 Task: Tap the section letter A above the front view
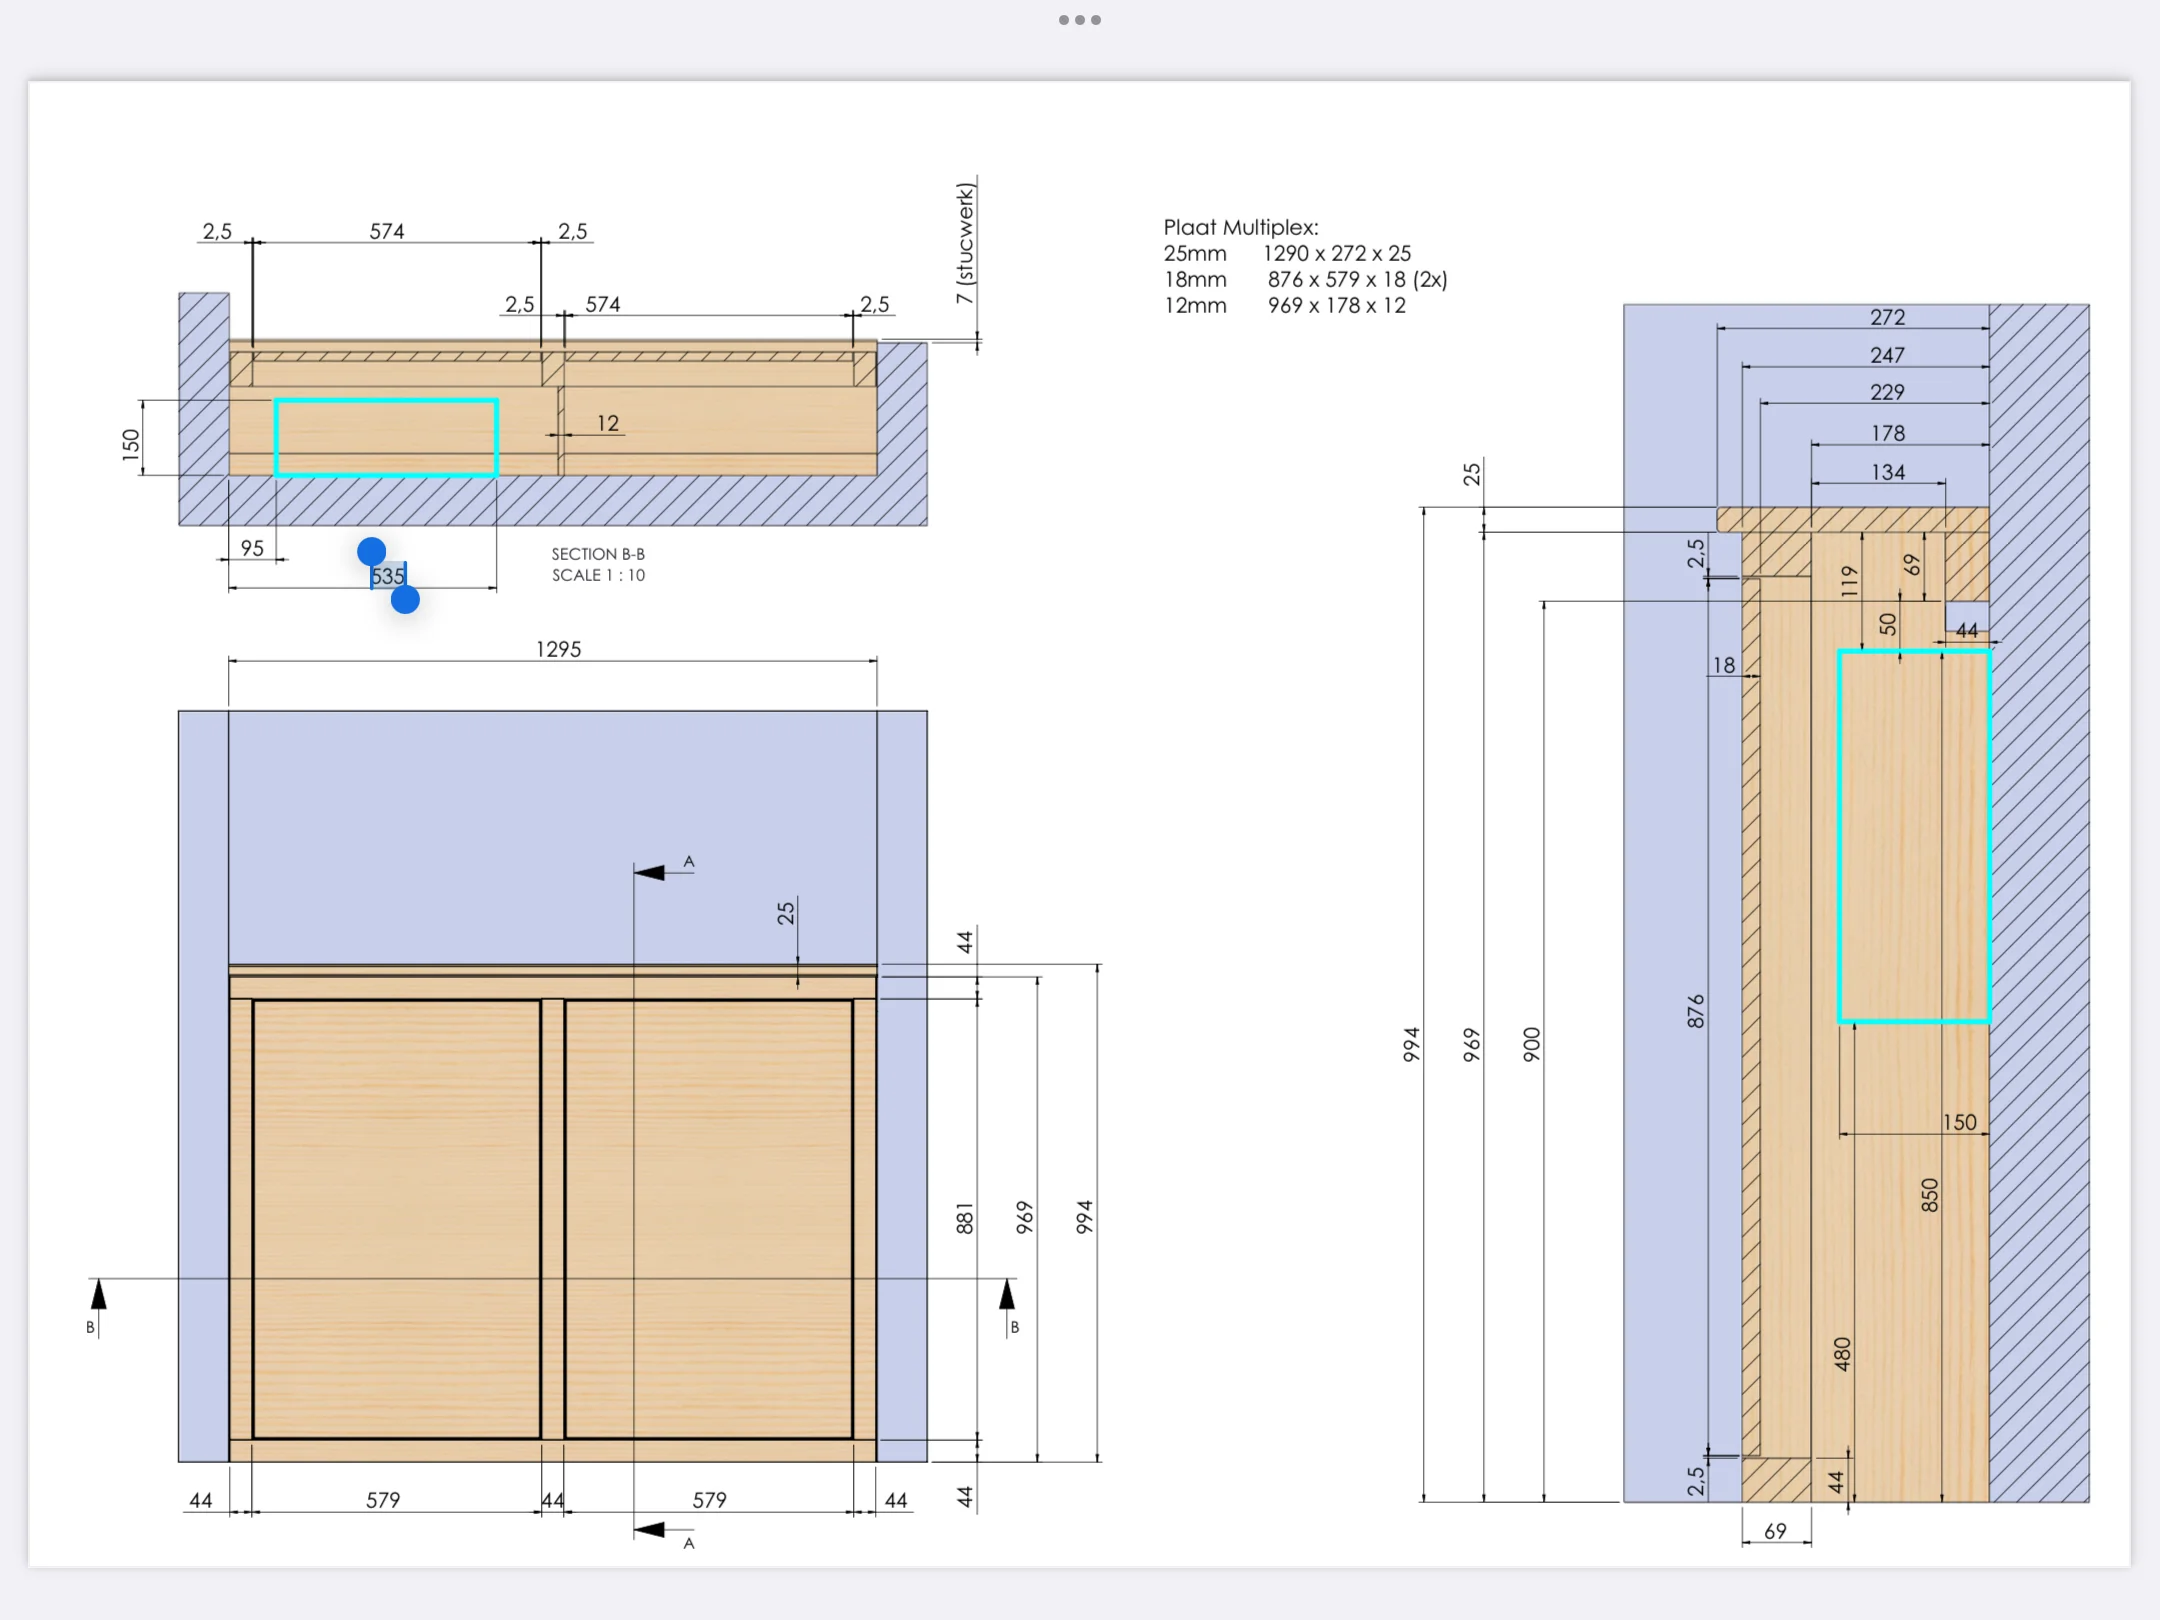689,861
